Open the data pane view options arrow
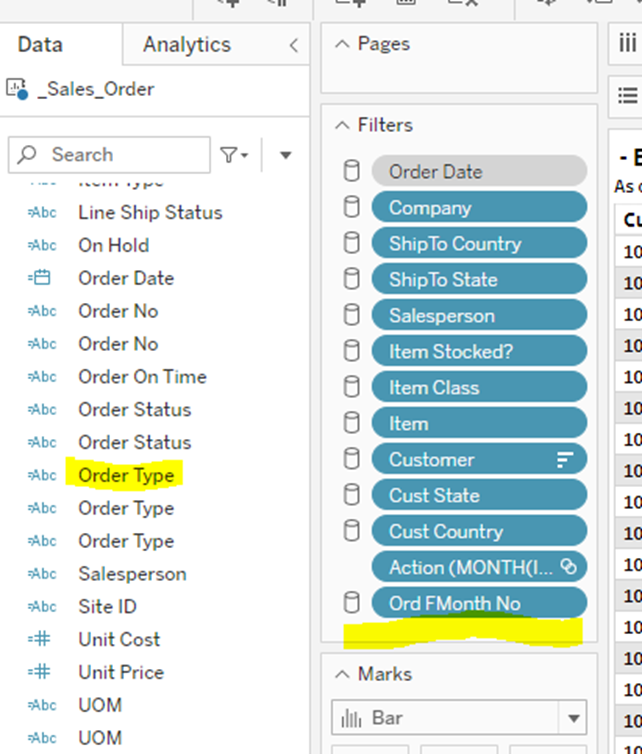The image size is (642, 754). pos(285,155)
